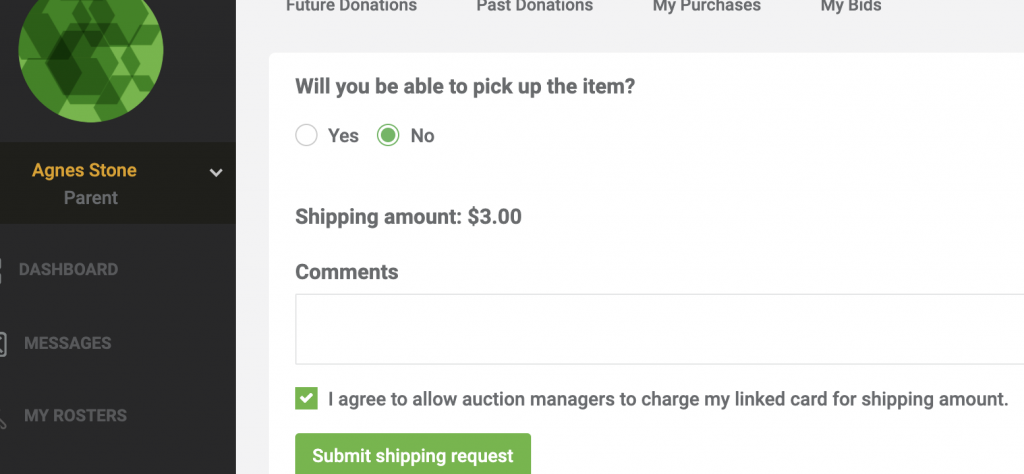The height and width of the screenshot is (474, 1024).
Task: Open the My Purchases tab
Action: click(707, 6)
